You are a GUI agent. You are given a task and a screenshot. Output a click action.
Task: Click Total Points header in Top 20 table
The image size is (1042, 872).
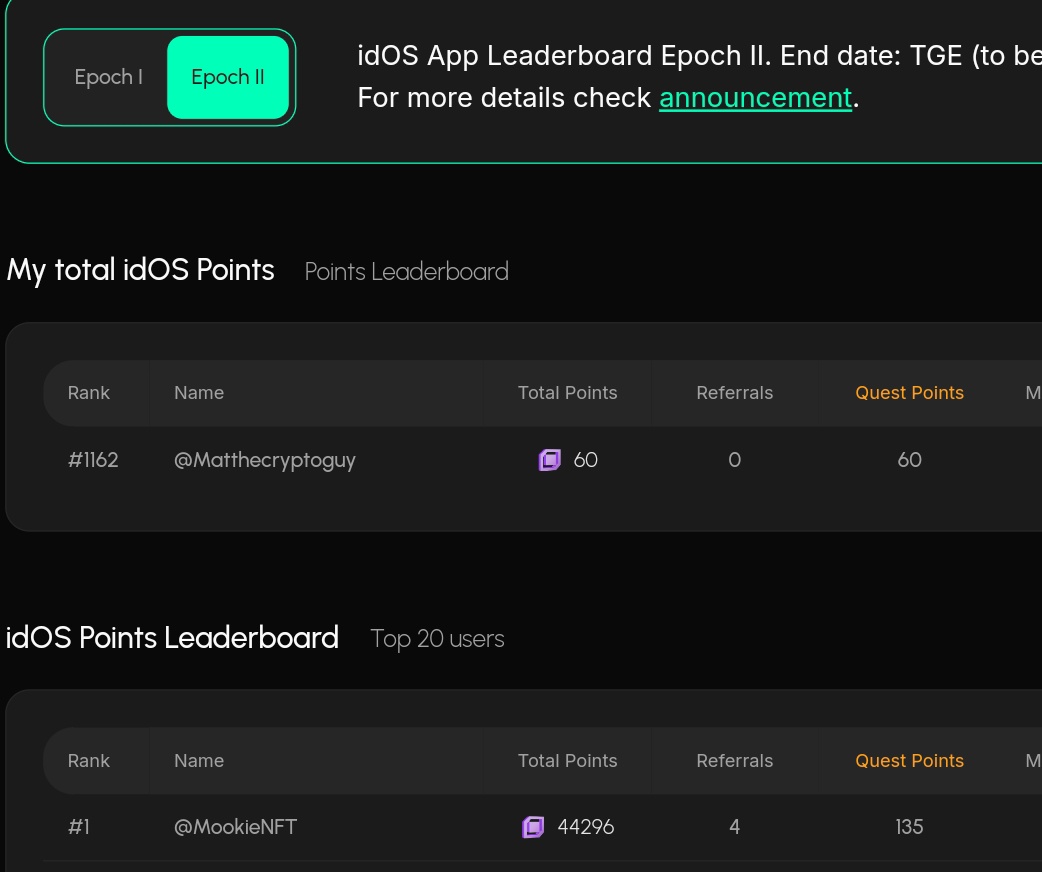[567, 760]
